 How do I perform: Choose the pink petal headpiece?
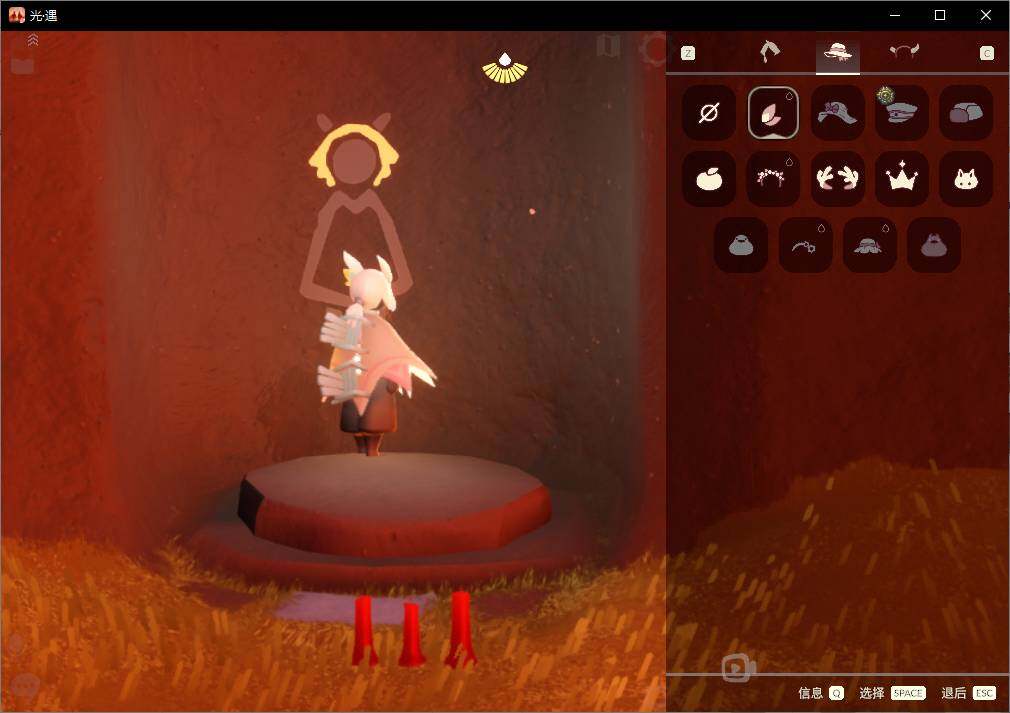coord(773,113)
